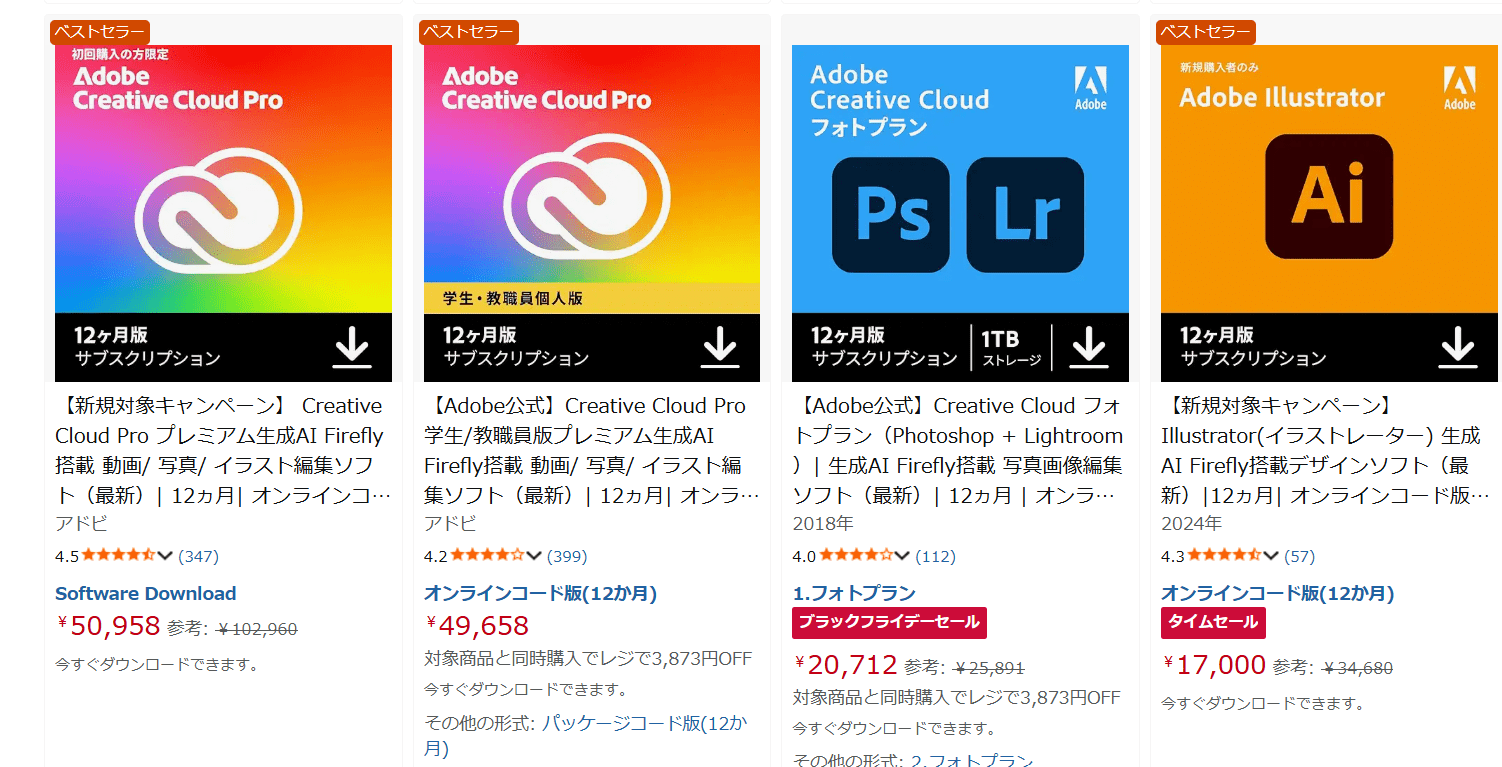Click the ¥20,712 Photo Plan price

click(x=848, y=665)
